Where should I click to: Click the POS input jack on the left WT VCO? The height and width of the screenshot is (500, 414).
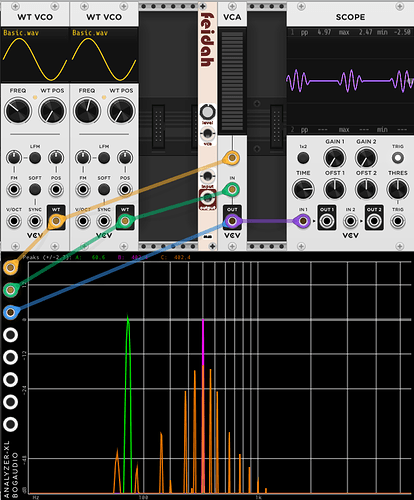click(56, 189)
